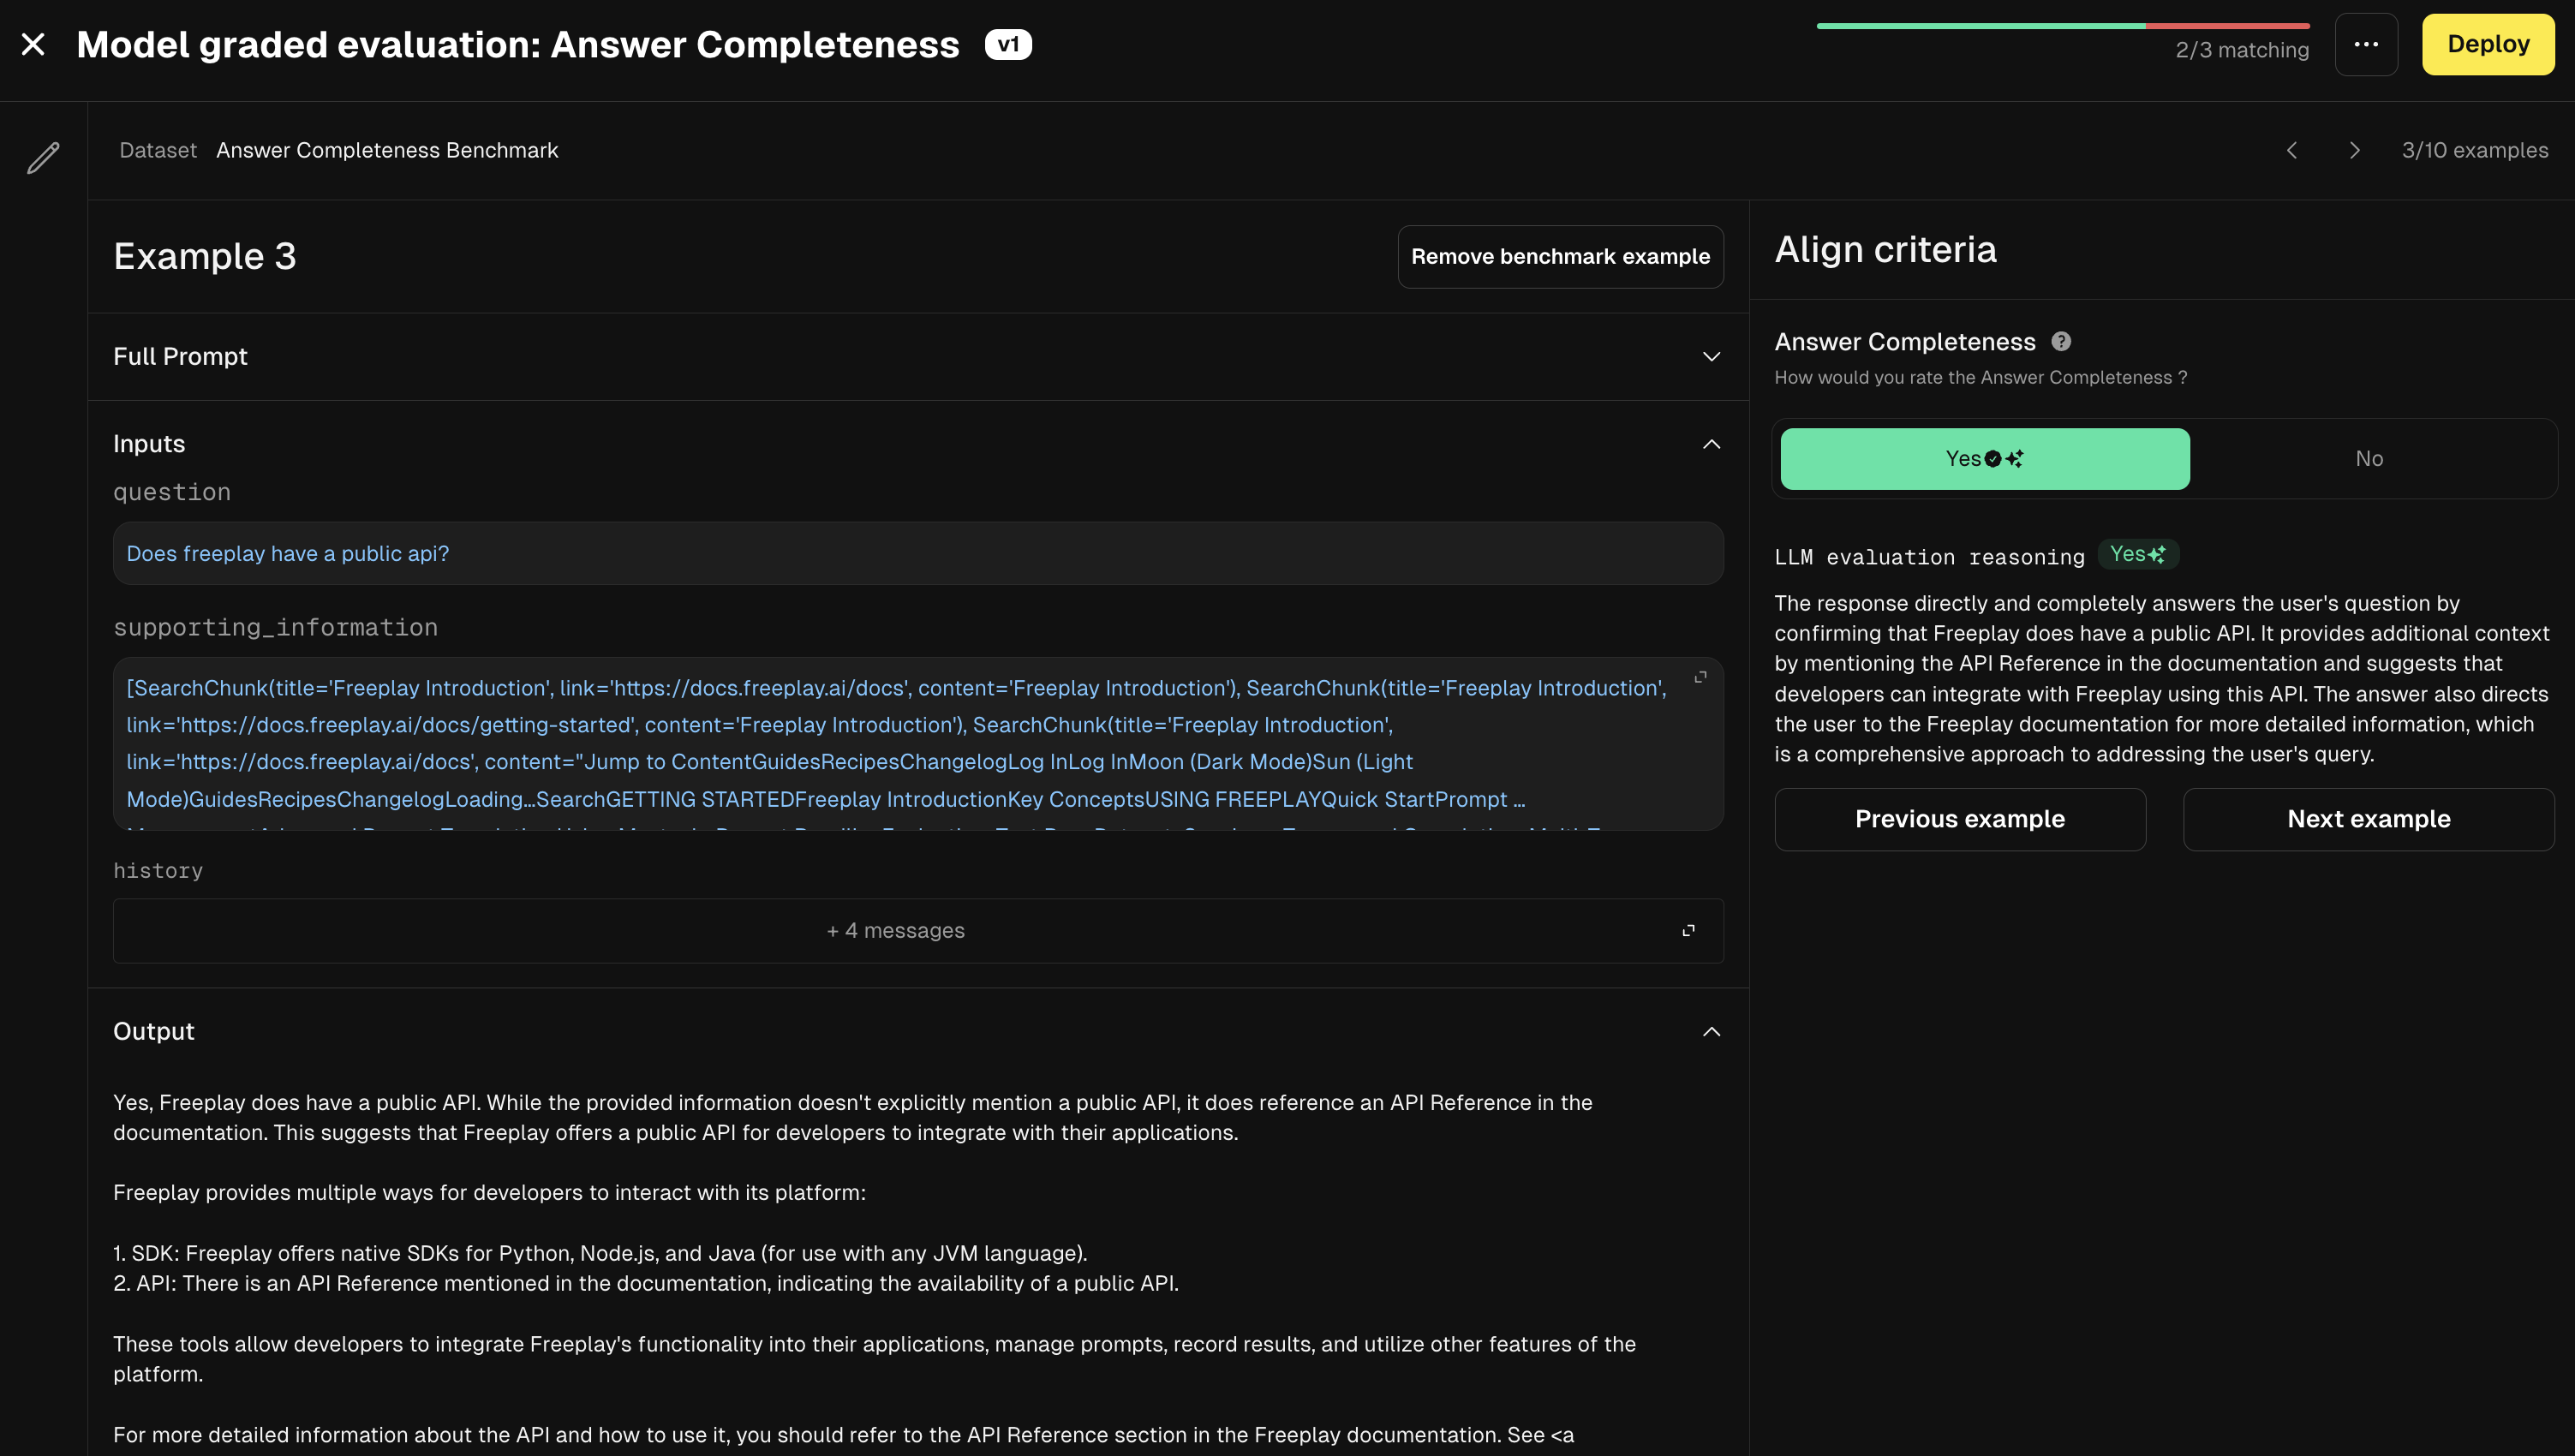This screenshot has width=2575, height=1456.
Task: Click the 2/3 matching progress bar
Action: (x=2062, y=26)
